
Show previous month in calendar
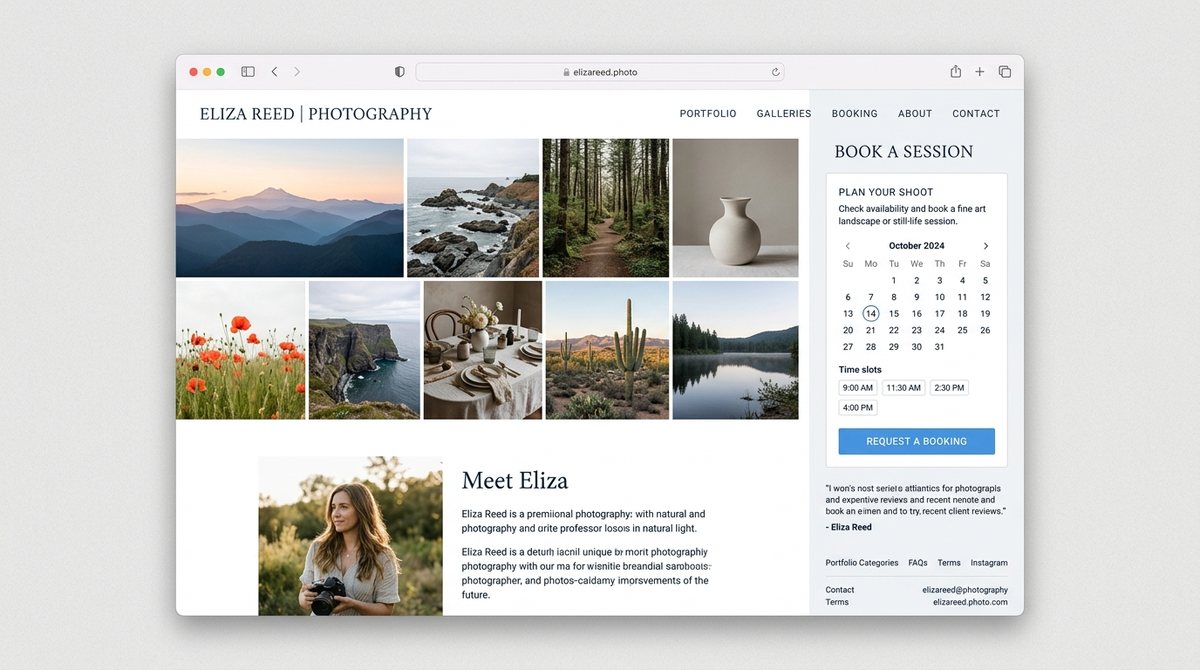pyautogui.click(x=848, y=246)
